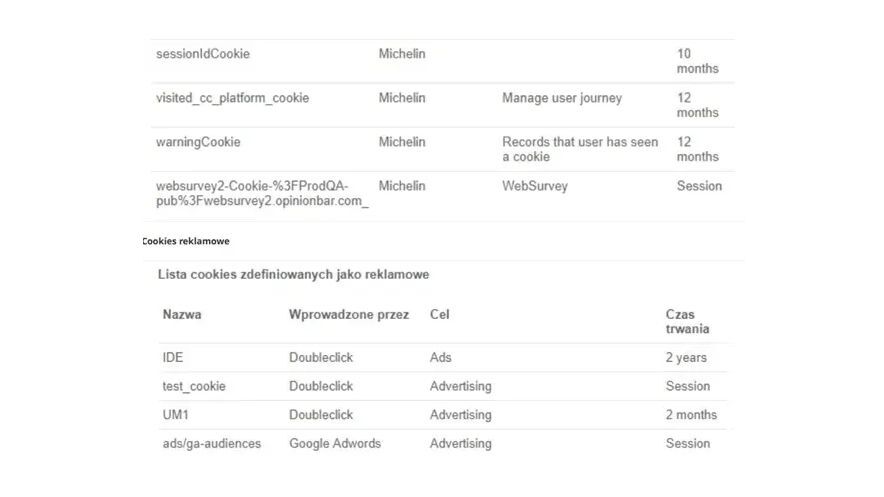Select the websurvey2-Cookie name text
The width and height of the screenshot is (884, 497).
coord(262,194)
